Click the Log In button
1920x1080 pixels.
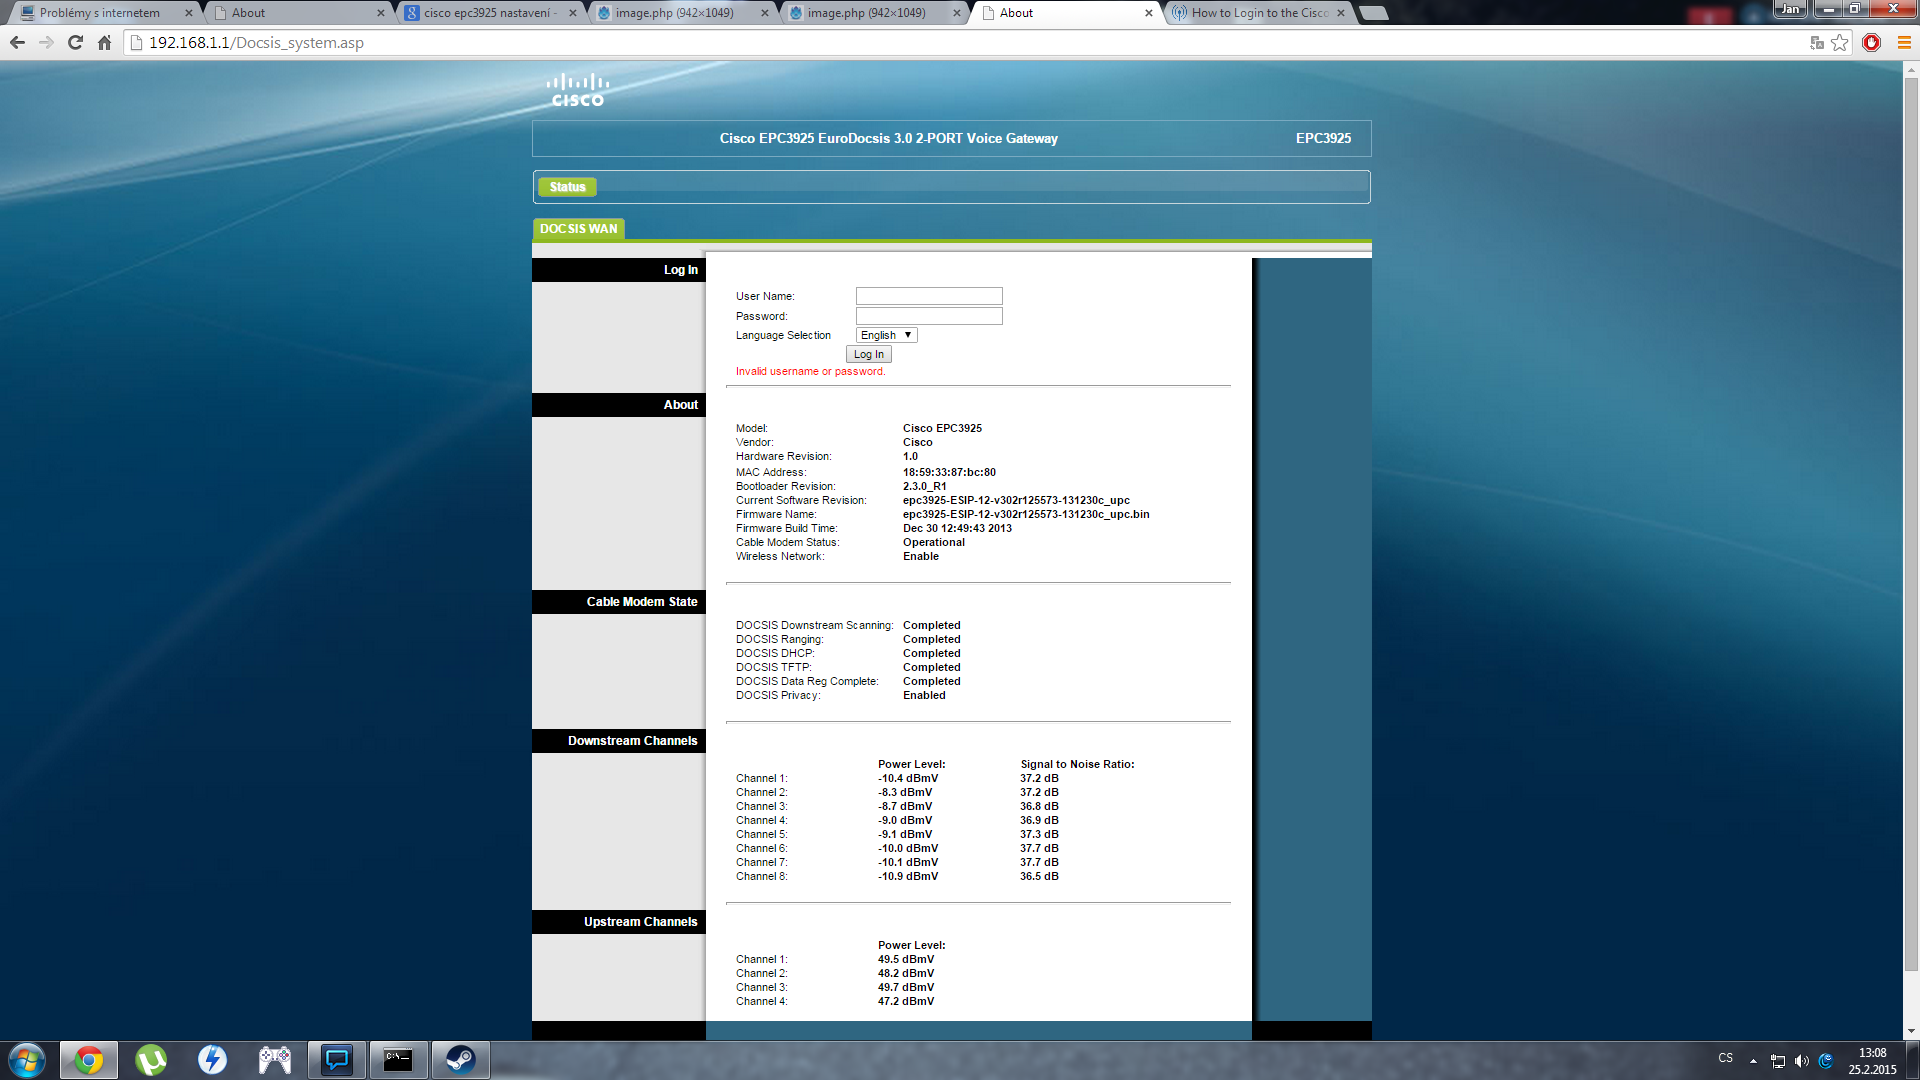pyautogui.click(x=868, y=355)
